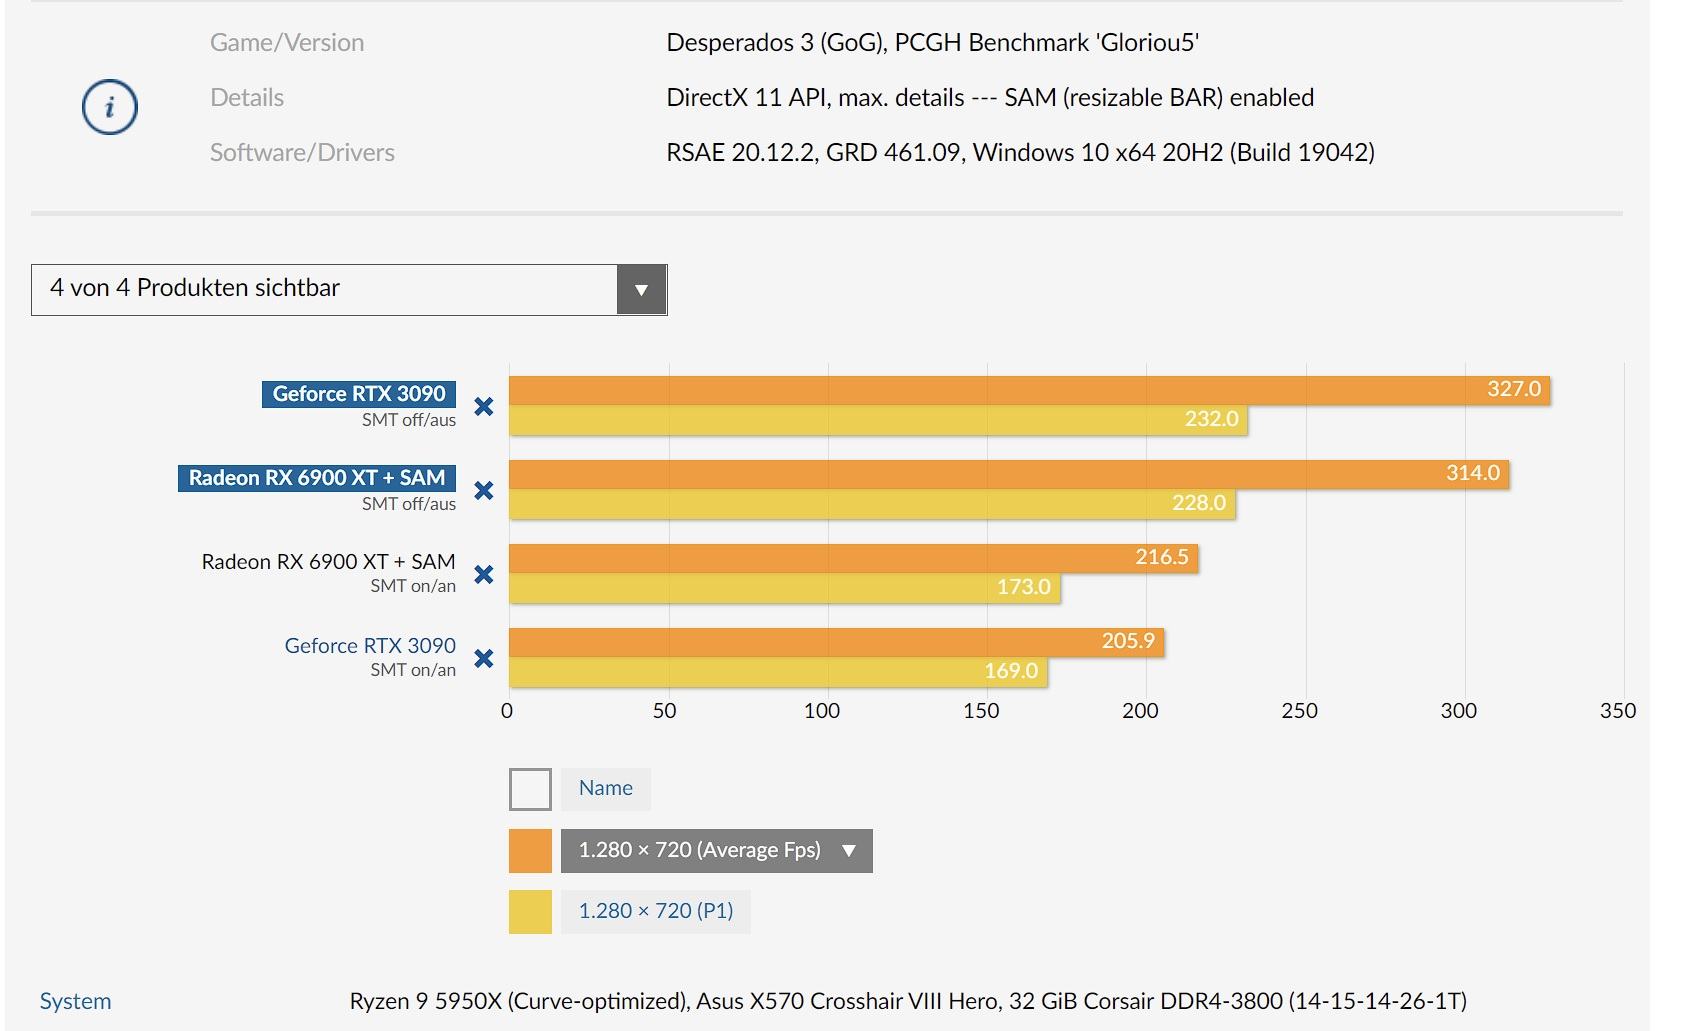The width and height of the screenshot is (1701, 1031).
Task: Toggle the yellow P1 legend square
Action: [x=530, y=912]
